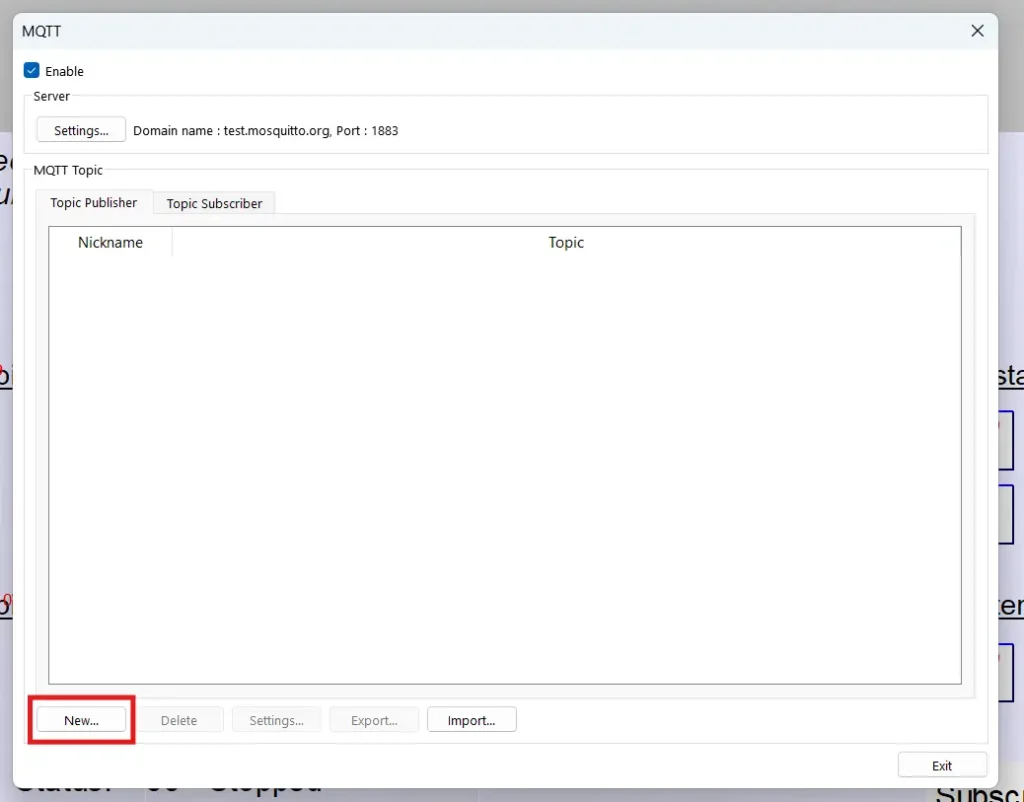Enable the MQTT Enable checkbox
The width and height of the screenshot is (1024, 802).
32,71
